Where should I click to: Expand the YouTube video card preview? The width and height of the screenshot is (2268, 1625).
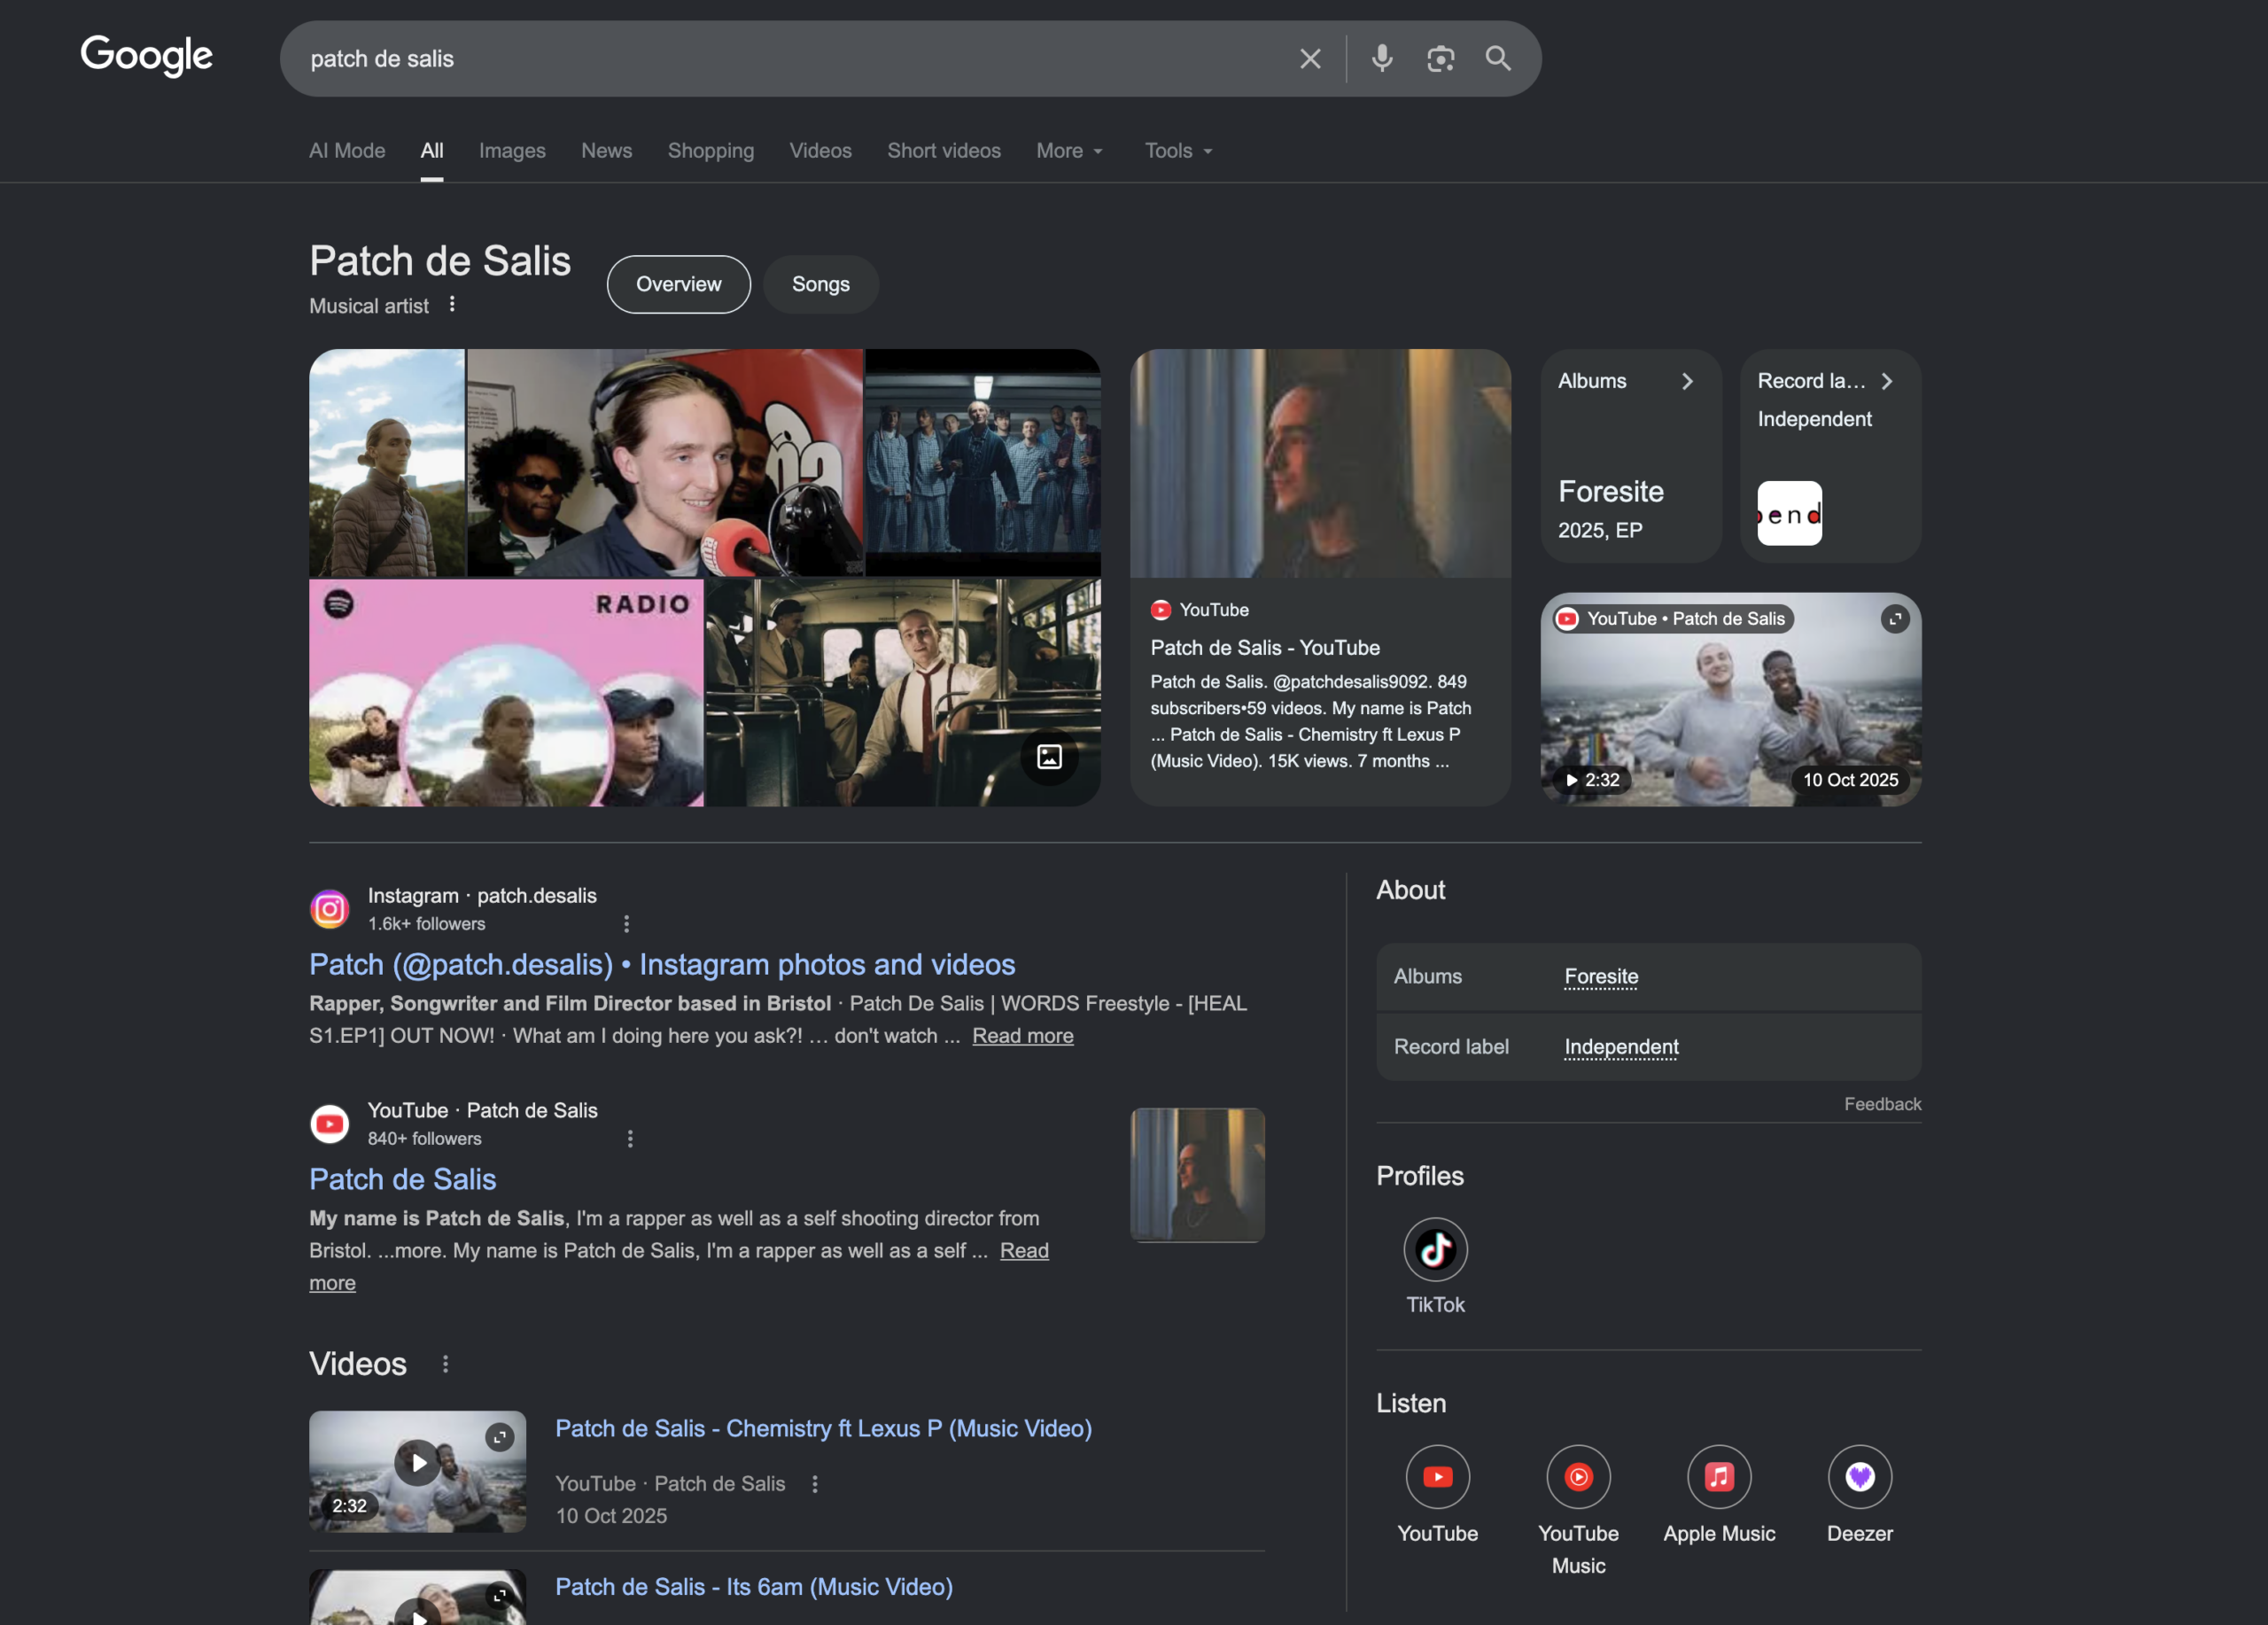click(1894, 619)
